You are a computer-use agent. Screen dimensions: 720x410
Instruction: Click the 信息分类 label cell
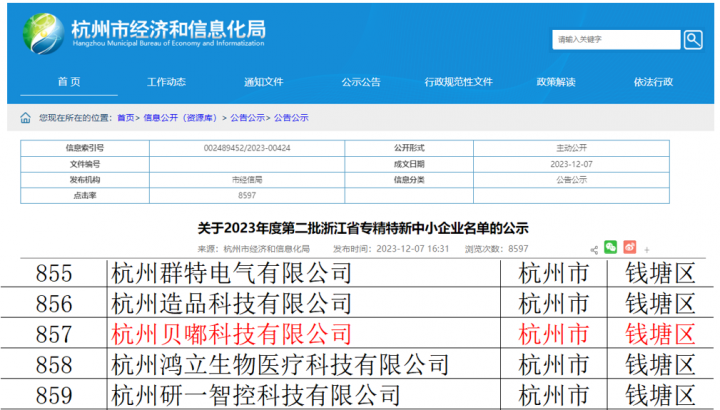(x=409, y=180)
